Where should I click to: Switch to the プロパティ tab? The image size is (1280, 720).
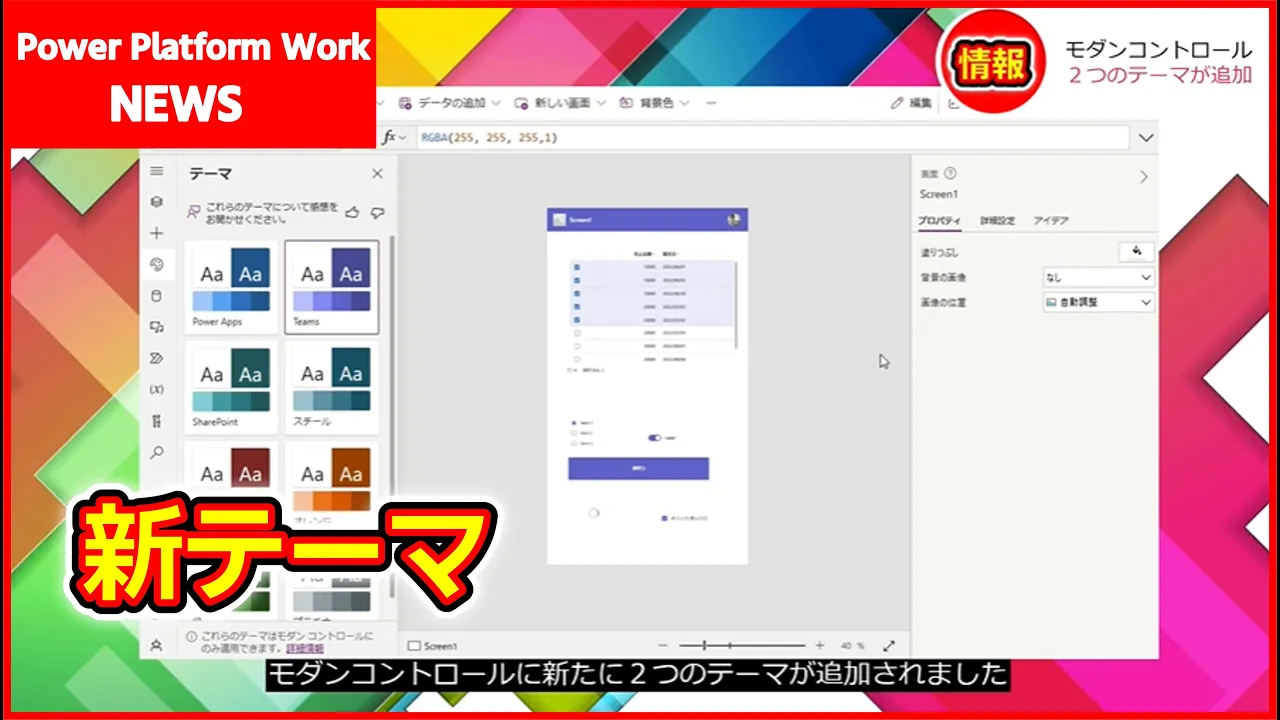coord(940,221)
